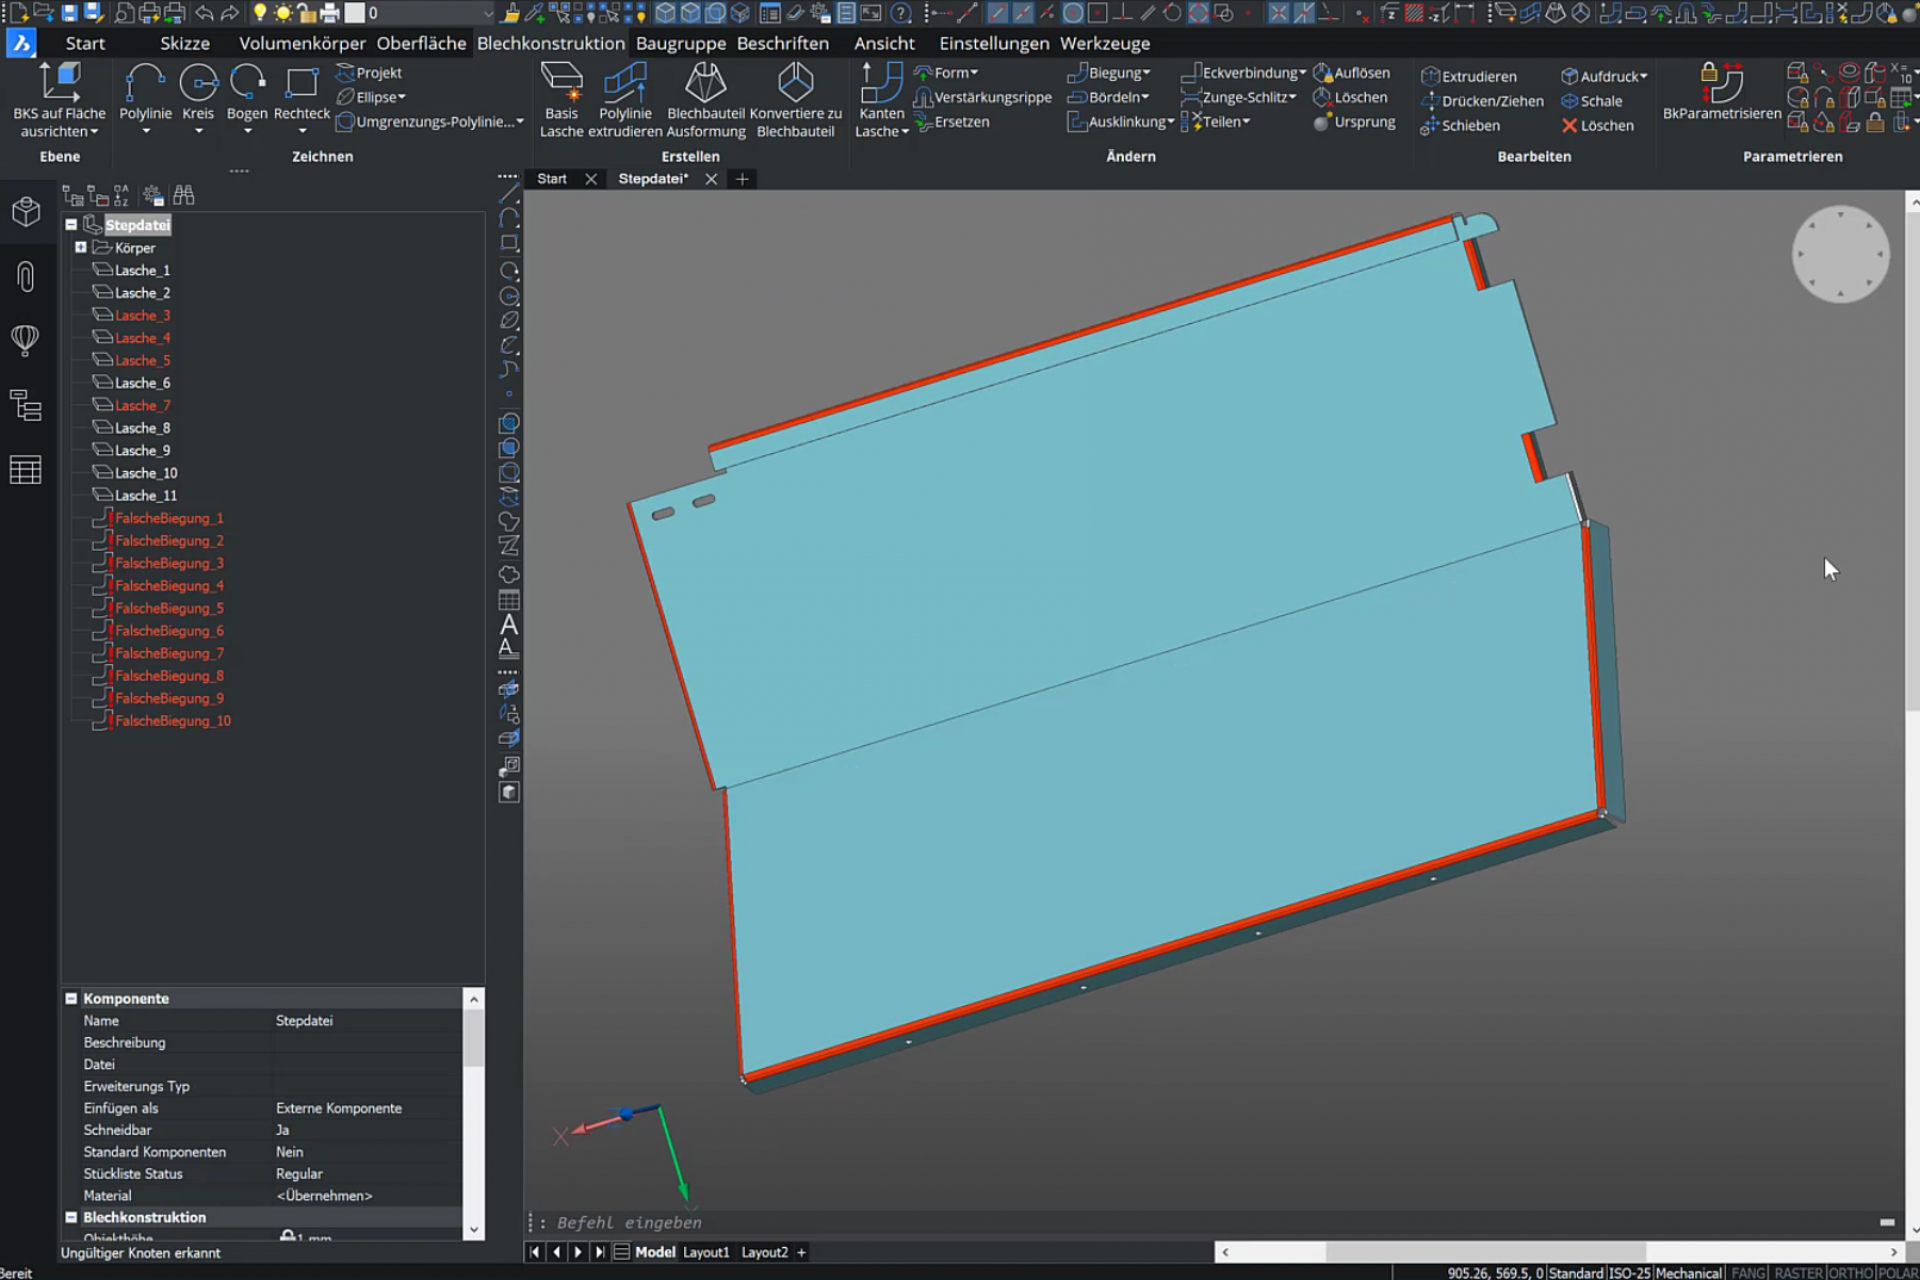
Task: Select the Polylinie extrudieren tool
Action: click(x=625, y=100)
